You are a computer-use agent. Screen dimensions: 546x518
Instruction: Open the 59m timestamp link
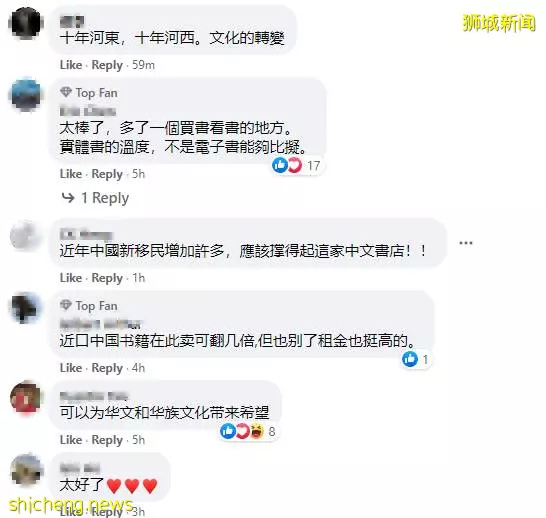[x=143, y=65]
